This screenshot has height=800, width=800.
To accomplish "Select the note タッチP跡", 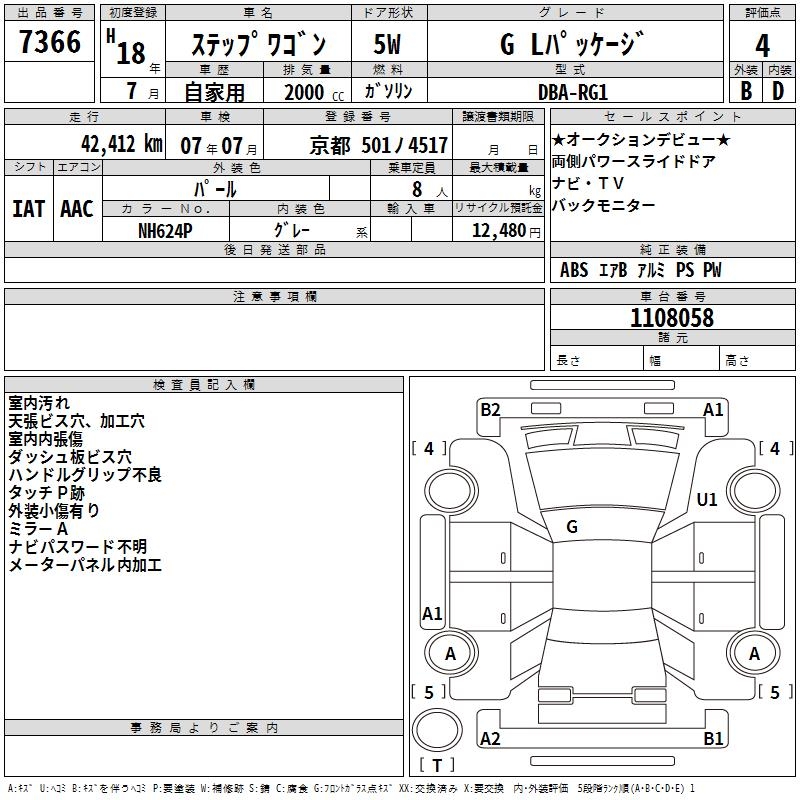I will click(x=46, y=492).
